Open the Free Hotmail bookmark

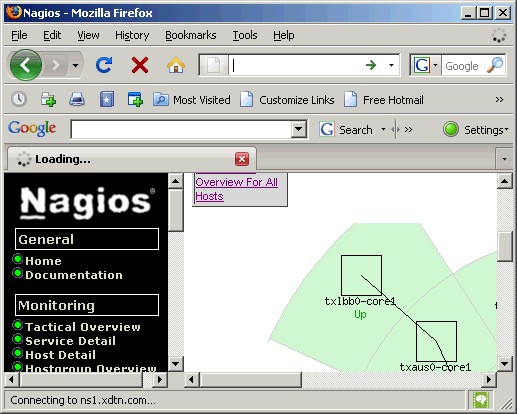pos(384,100)
